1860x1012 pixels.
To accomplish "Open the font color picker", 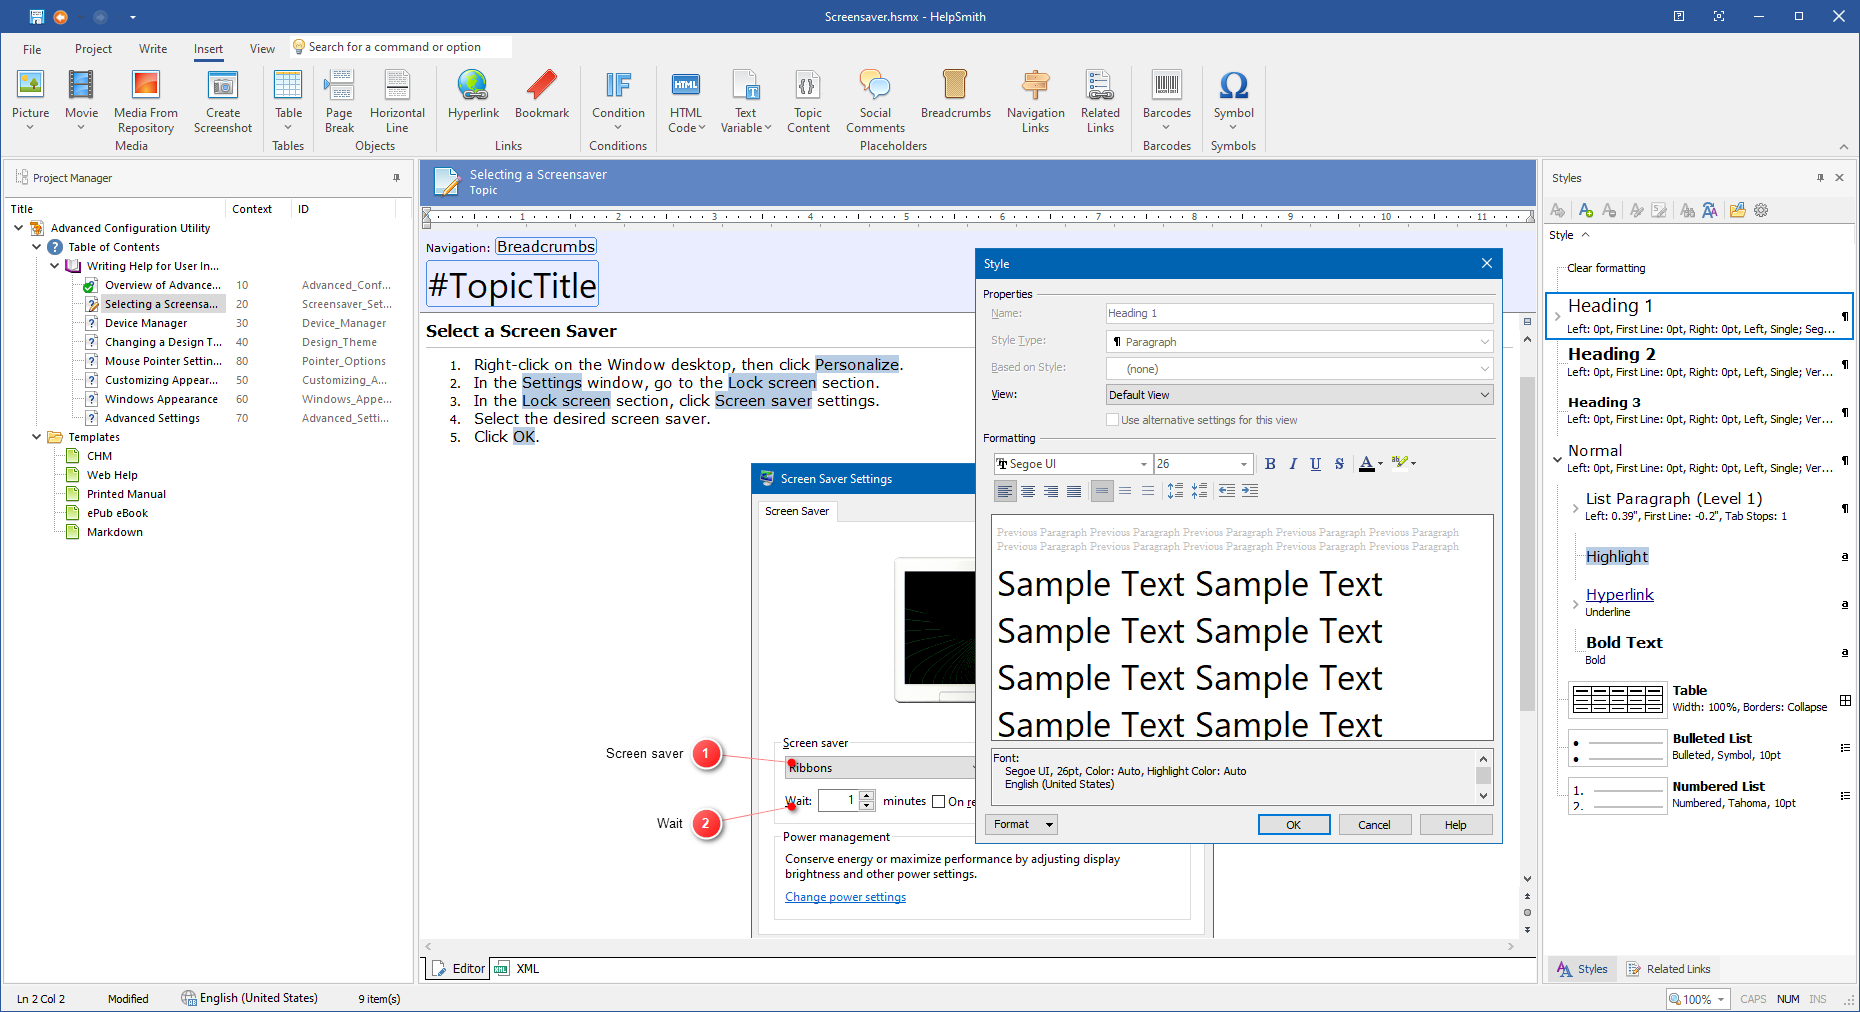I will (x=1380, y=464).
